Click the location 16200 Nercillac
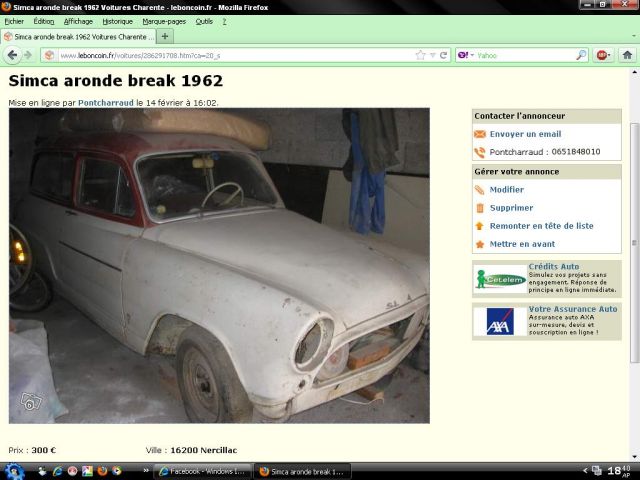 tap(204, 450)
